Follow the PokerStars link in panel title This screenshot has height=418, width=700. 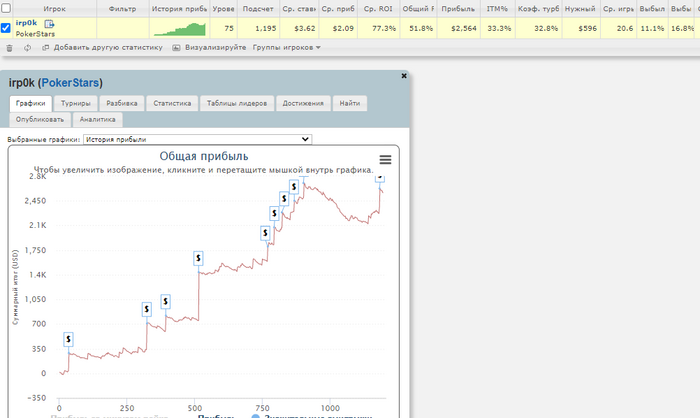70,83
